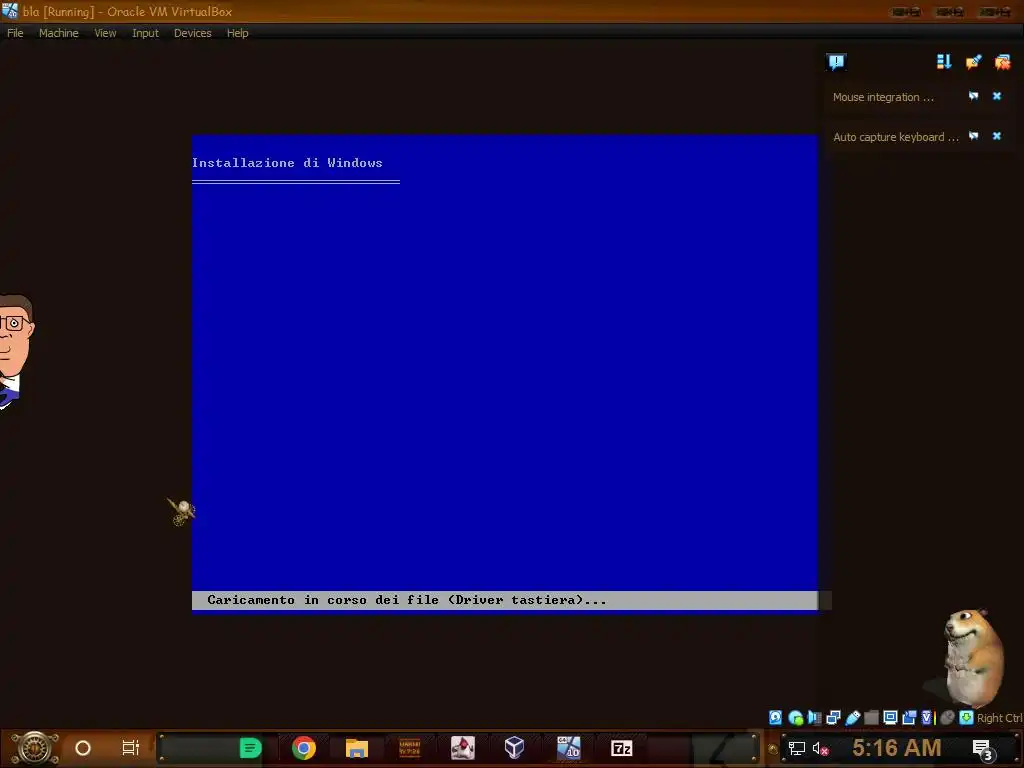Click the dismiss-all notifications icon
The image size is (1024, 768).
tap(1002, 62)
